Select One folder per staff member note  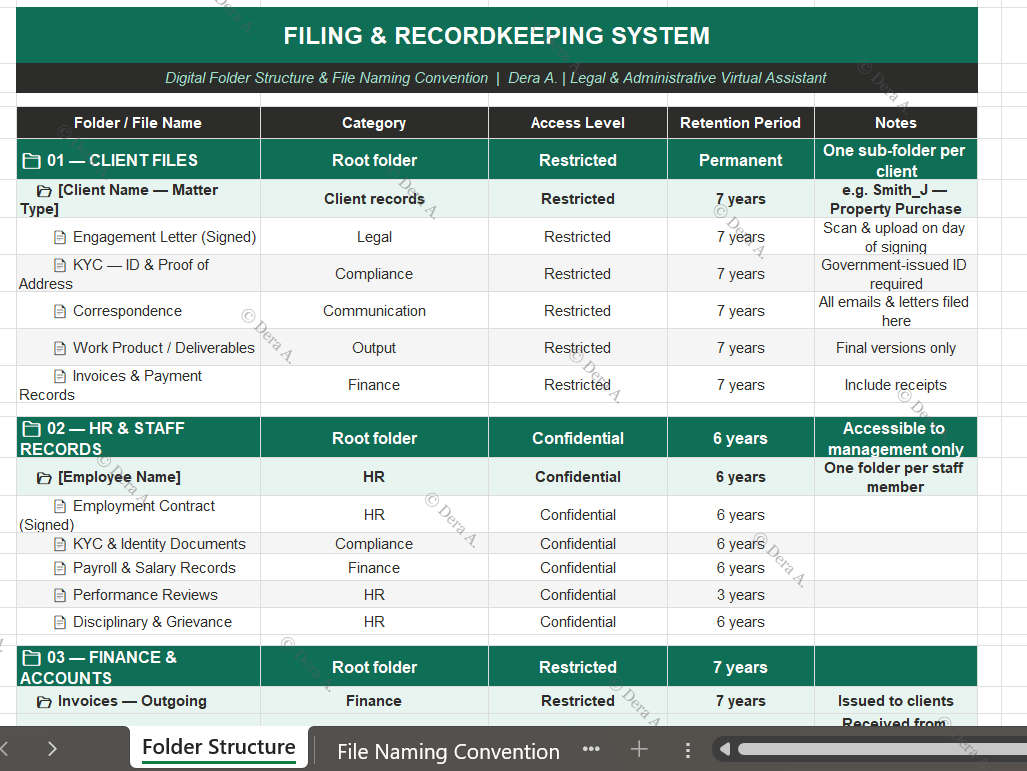[895, 477]
